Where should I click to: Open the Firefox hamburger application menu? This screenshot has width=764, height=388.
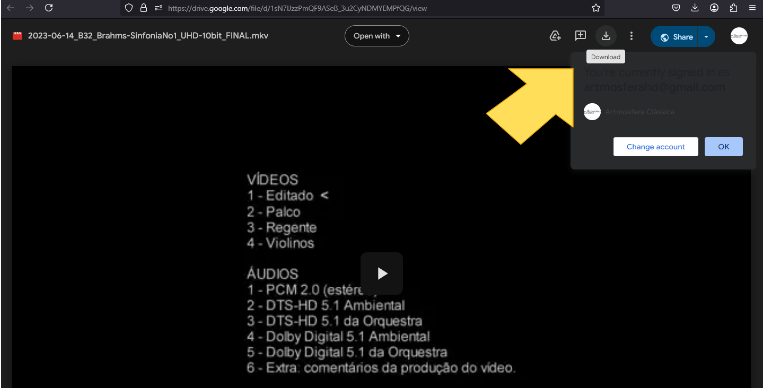753,7
